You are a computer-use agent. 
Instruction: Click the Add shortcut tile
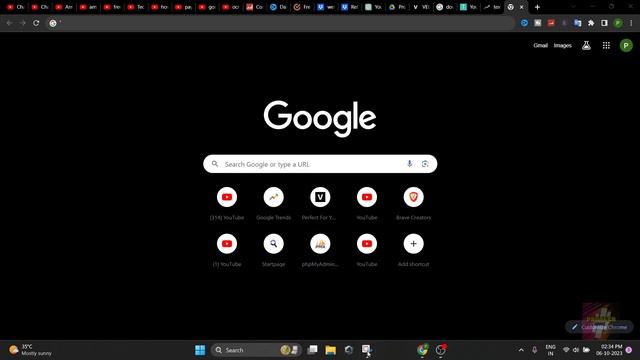point(413,251)
